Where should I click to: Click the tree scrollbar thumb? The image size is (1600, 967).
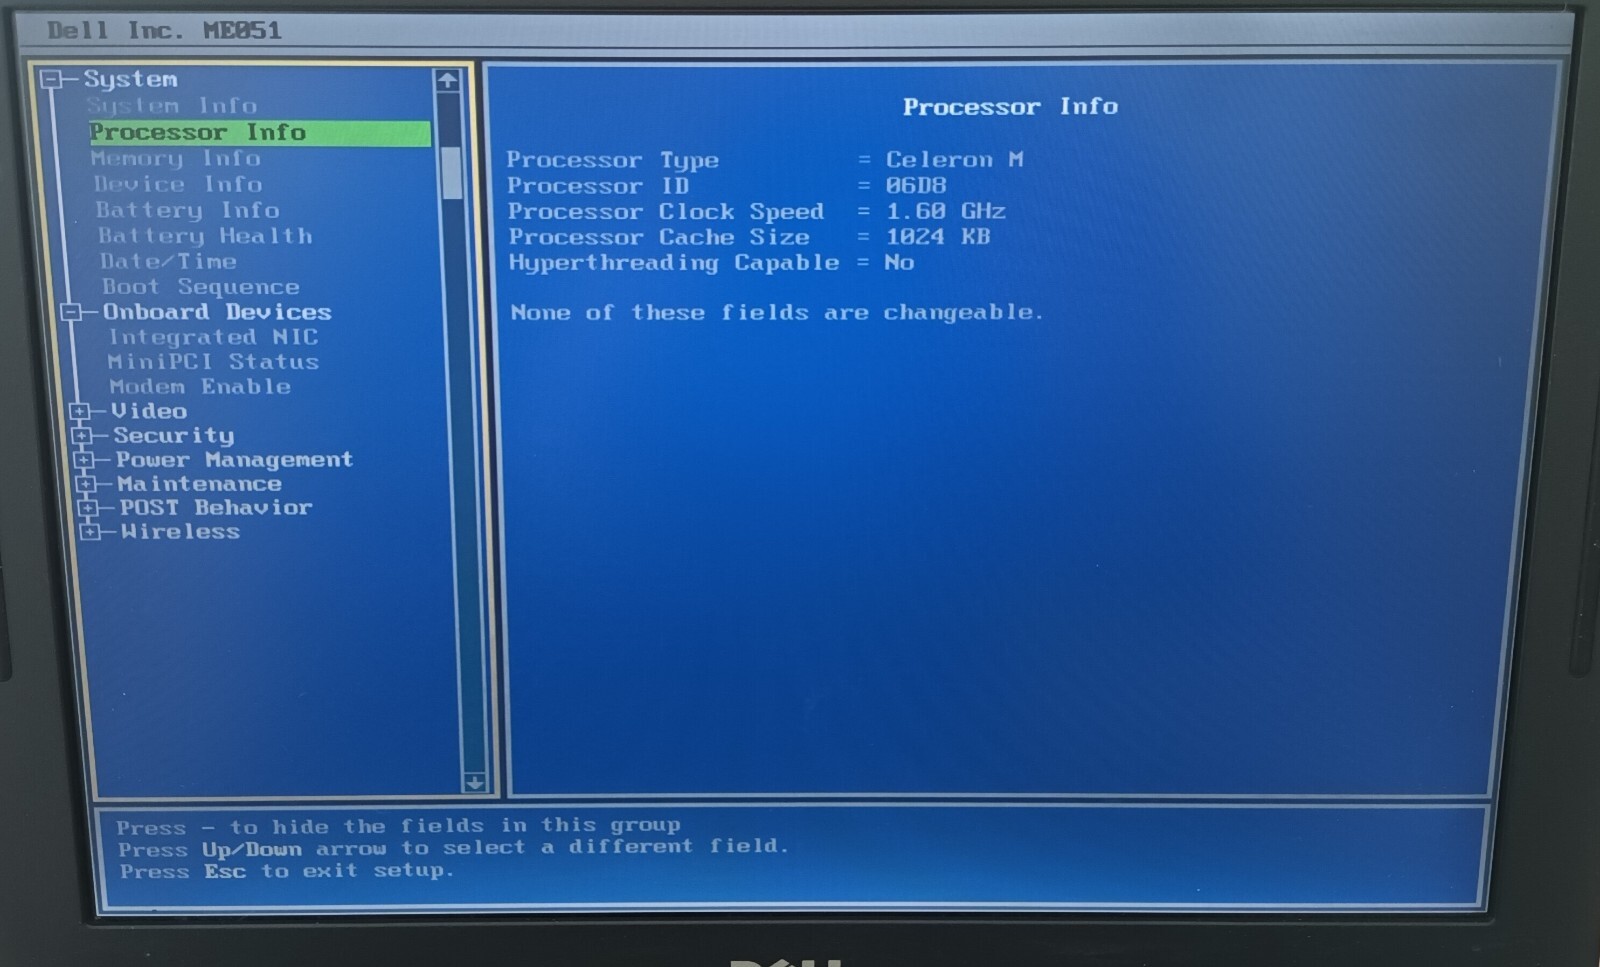click(x=452, y=172)
